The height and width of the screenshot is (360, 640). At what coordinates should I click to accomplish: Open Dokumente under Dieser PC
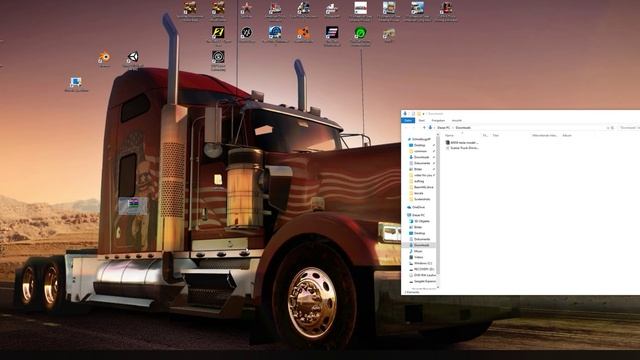coord(422,239)
